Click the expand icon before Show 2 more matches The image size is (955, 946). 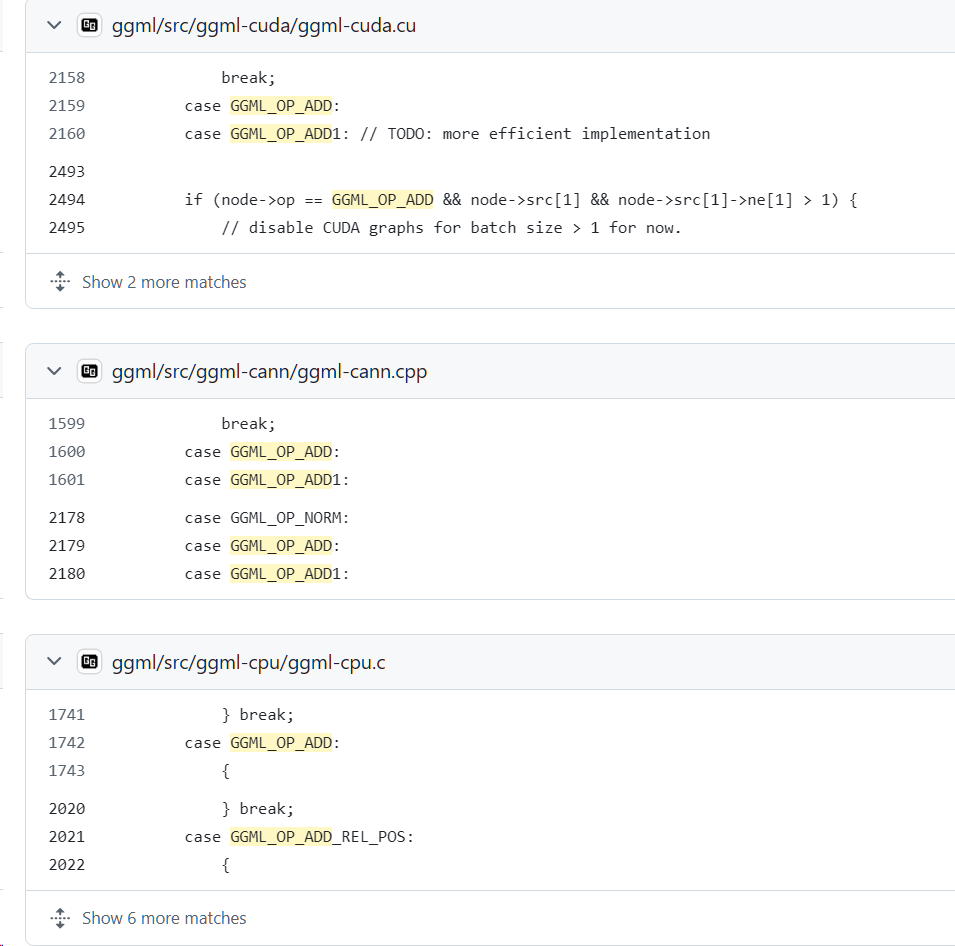pos(60,282)
